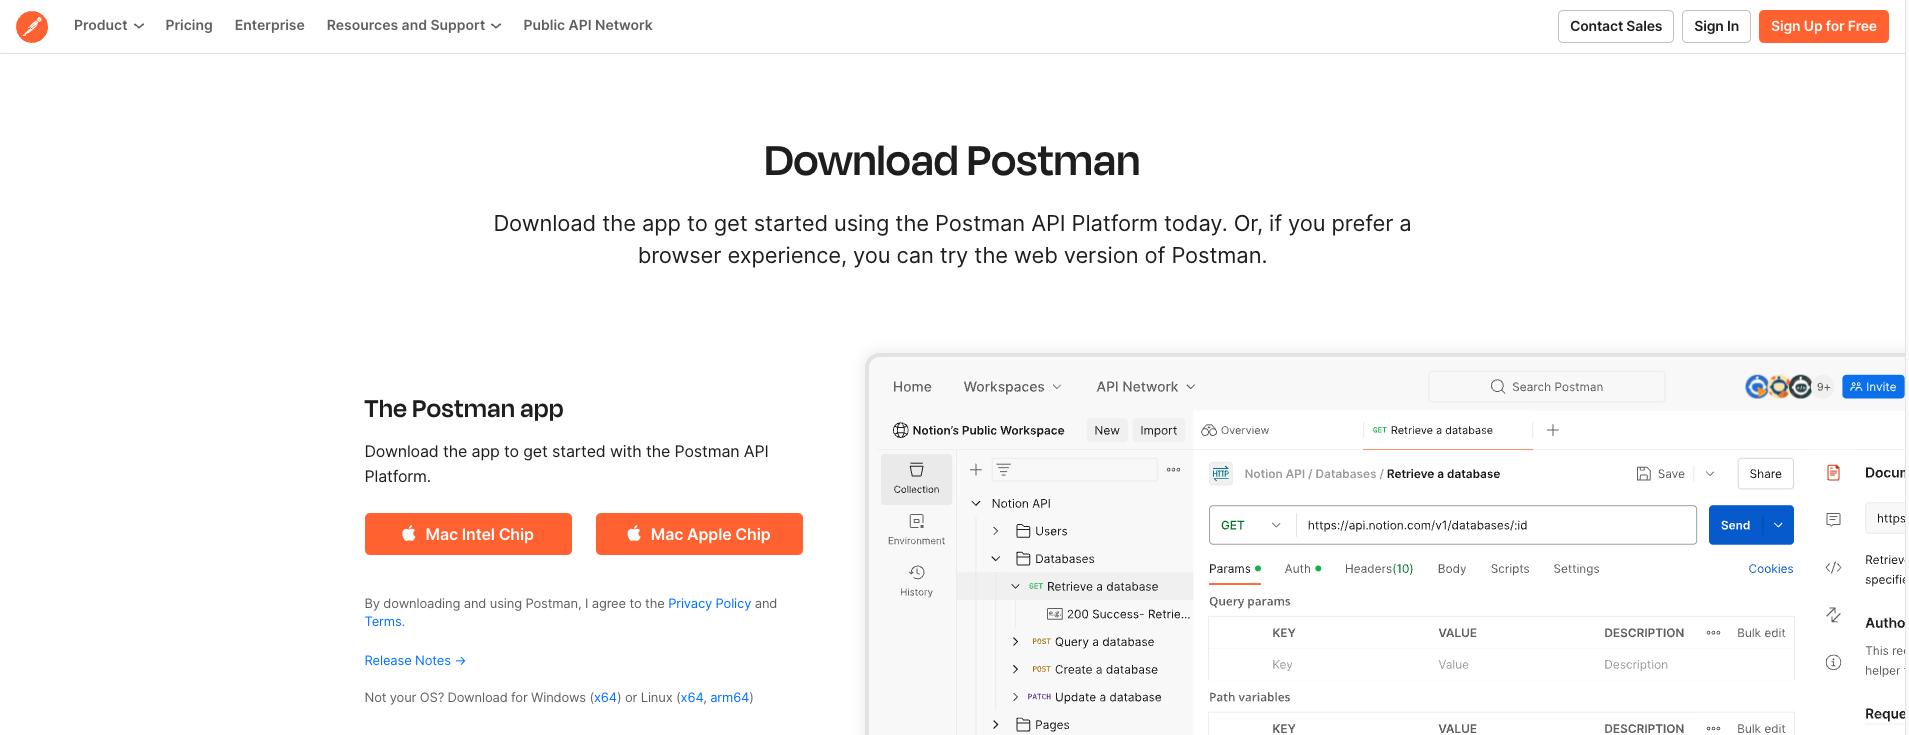Open the History sidebar icon
Screen dimensions: 1909x735
(x=916, y=580)
